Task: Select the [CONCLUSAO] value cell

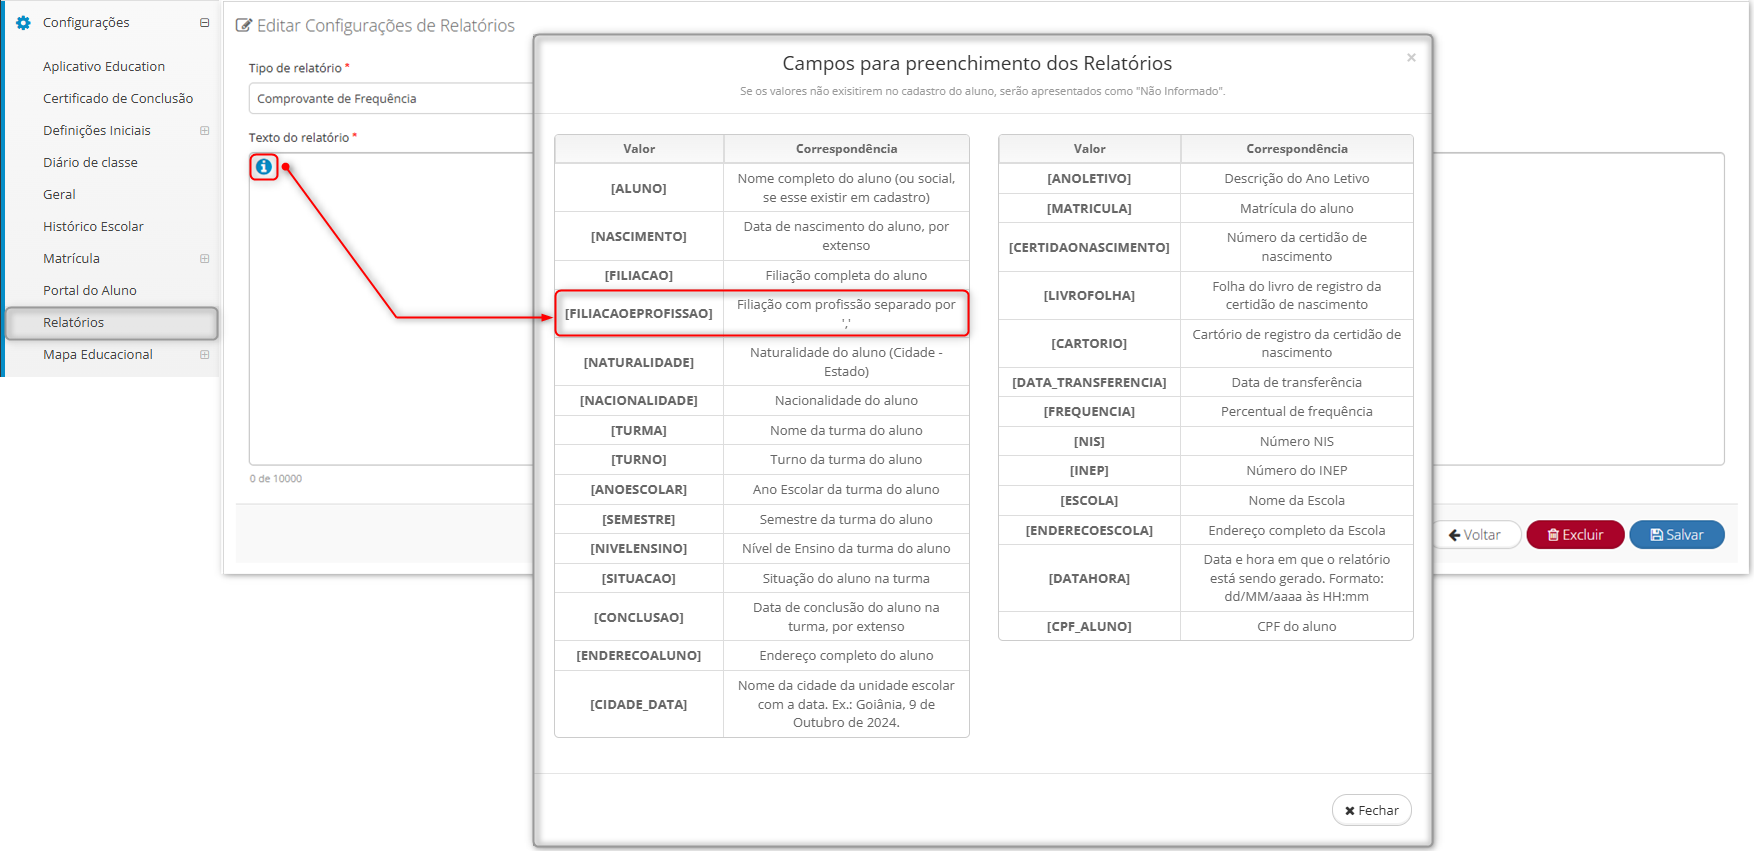Action: click(x=639, y=617)
